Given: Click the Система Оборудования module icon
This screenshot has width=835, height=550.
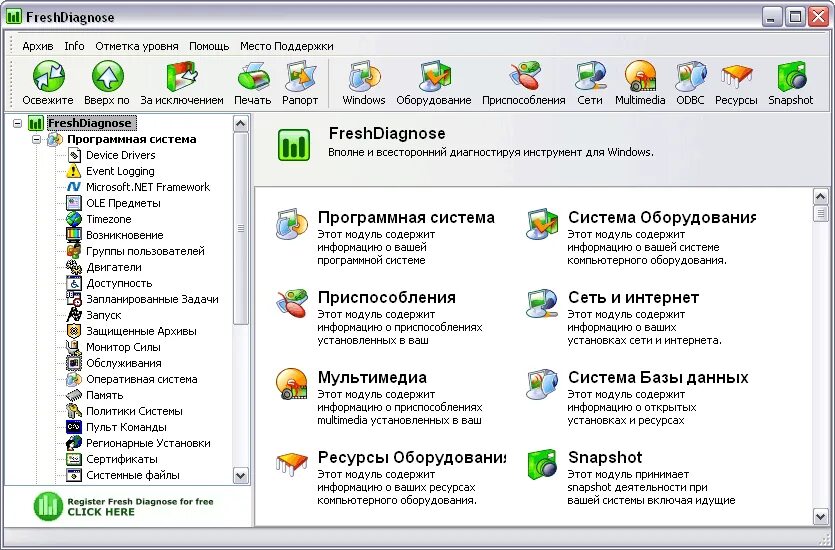Looking at the screenshot, I should (x=542, y=224).
